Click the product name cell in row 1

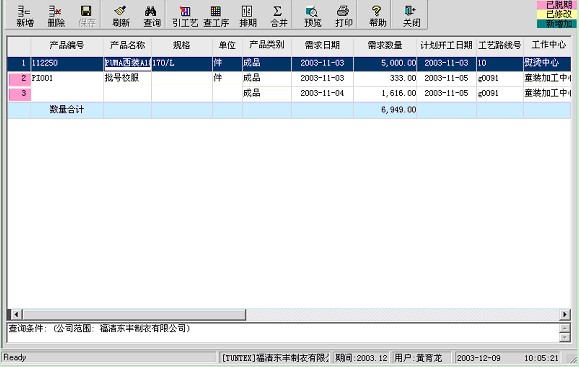coord(127,64)
